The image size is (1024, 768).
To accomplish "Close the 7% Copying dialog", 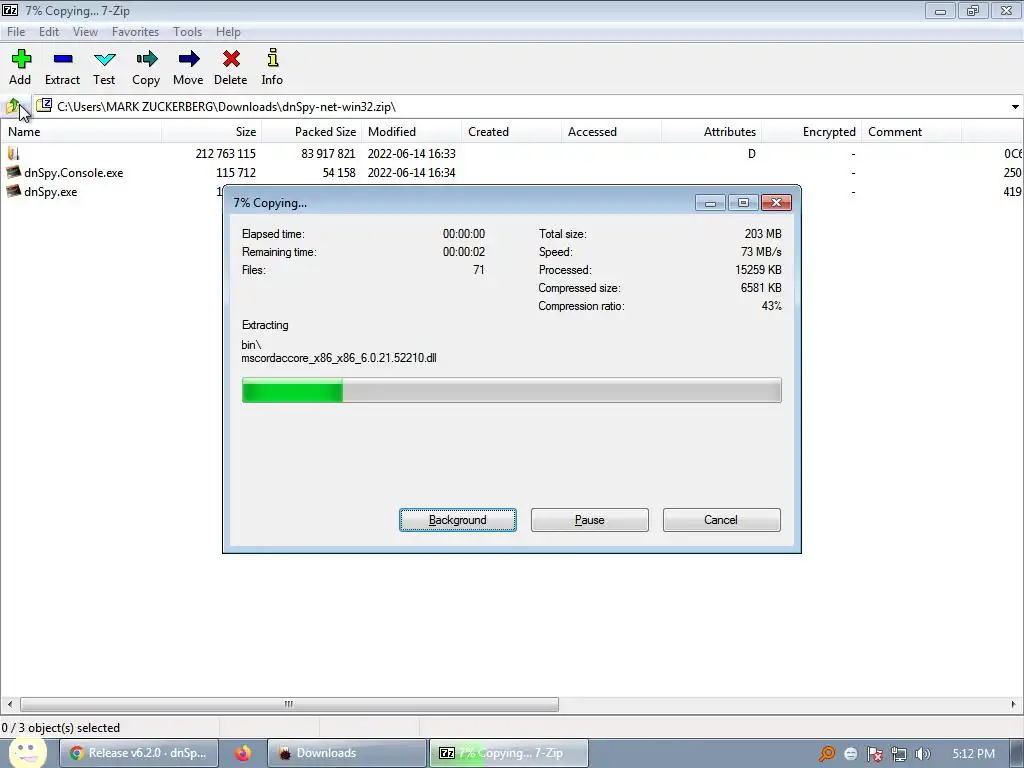I will coord(776,202).
